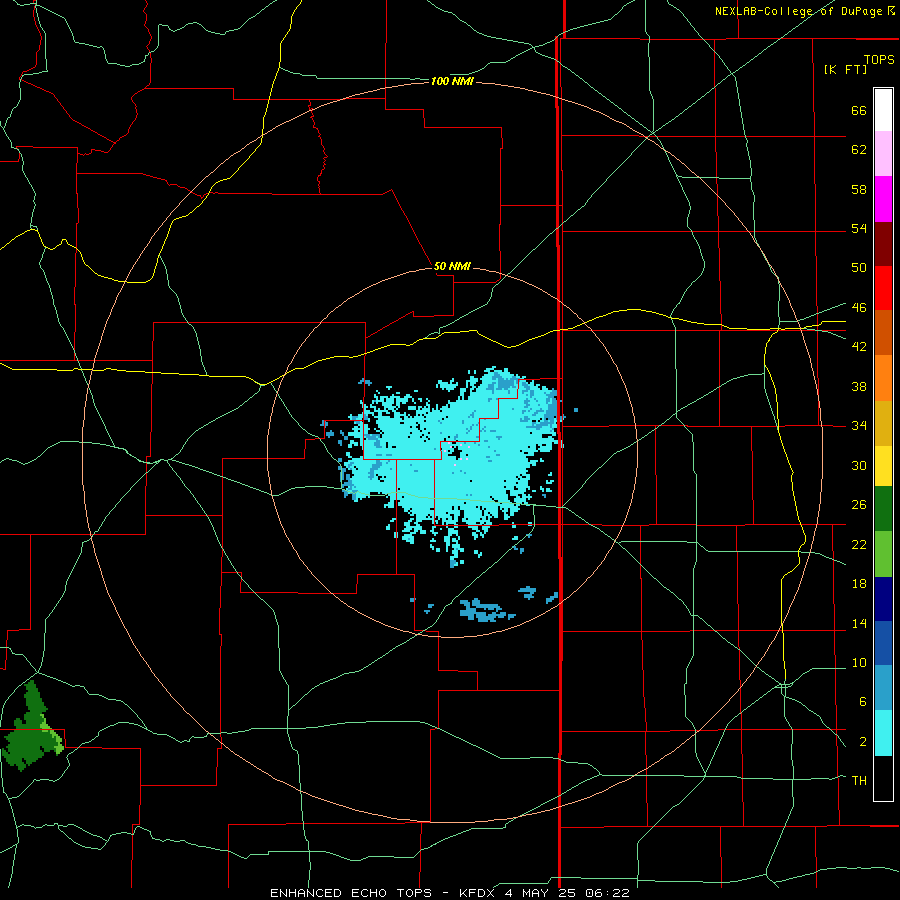Click the bright red legend swatch

[x=883, y=288]
